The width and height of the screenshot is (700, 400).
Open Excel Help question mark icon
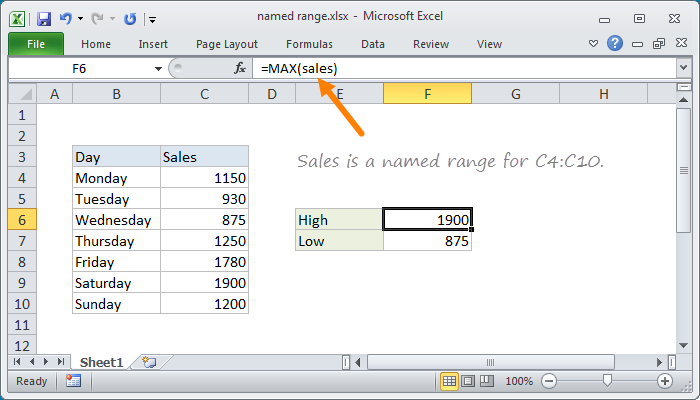[x=615, y=44]
